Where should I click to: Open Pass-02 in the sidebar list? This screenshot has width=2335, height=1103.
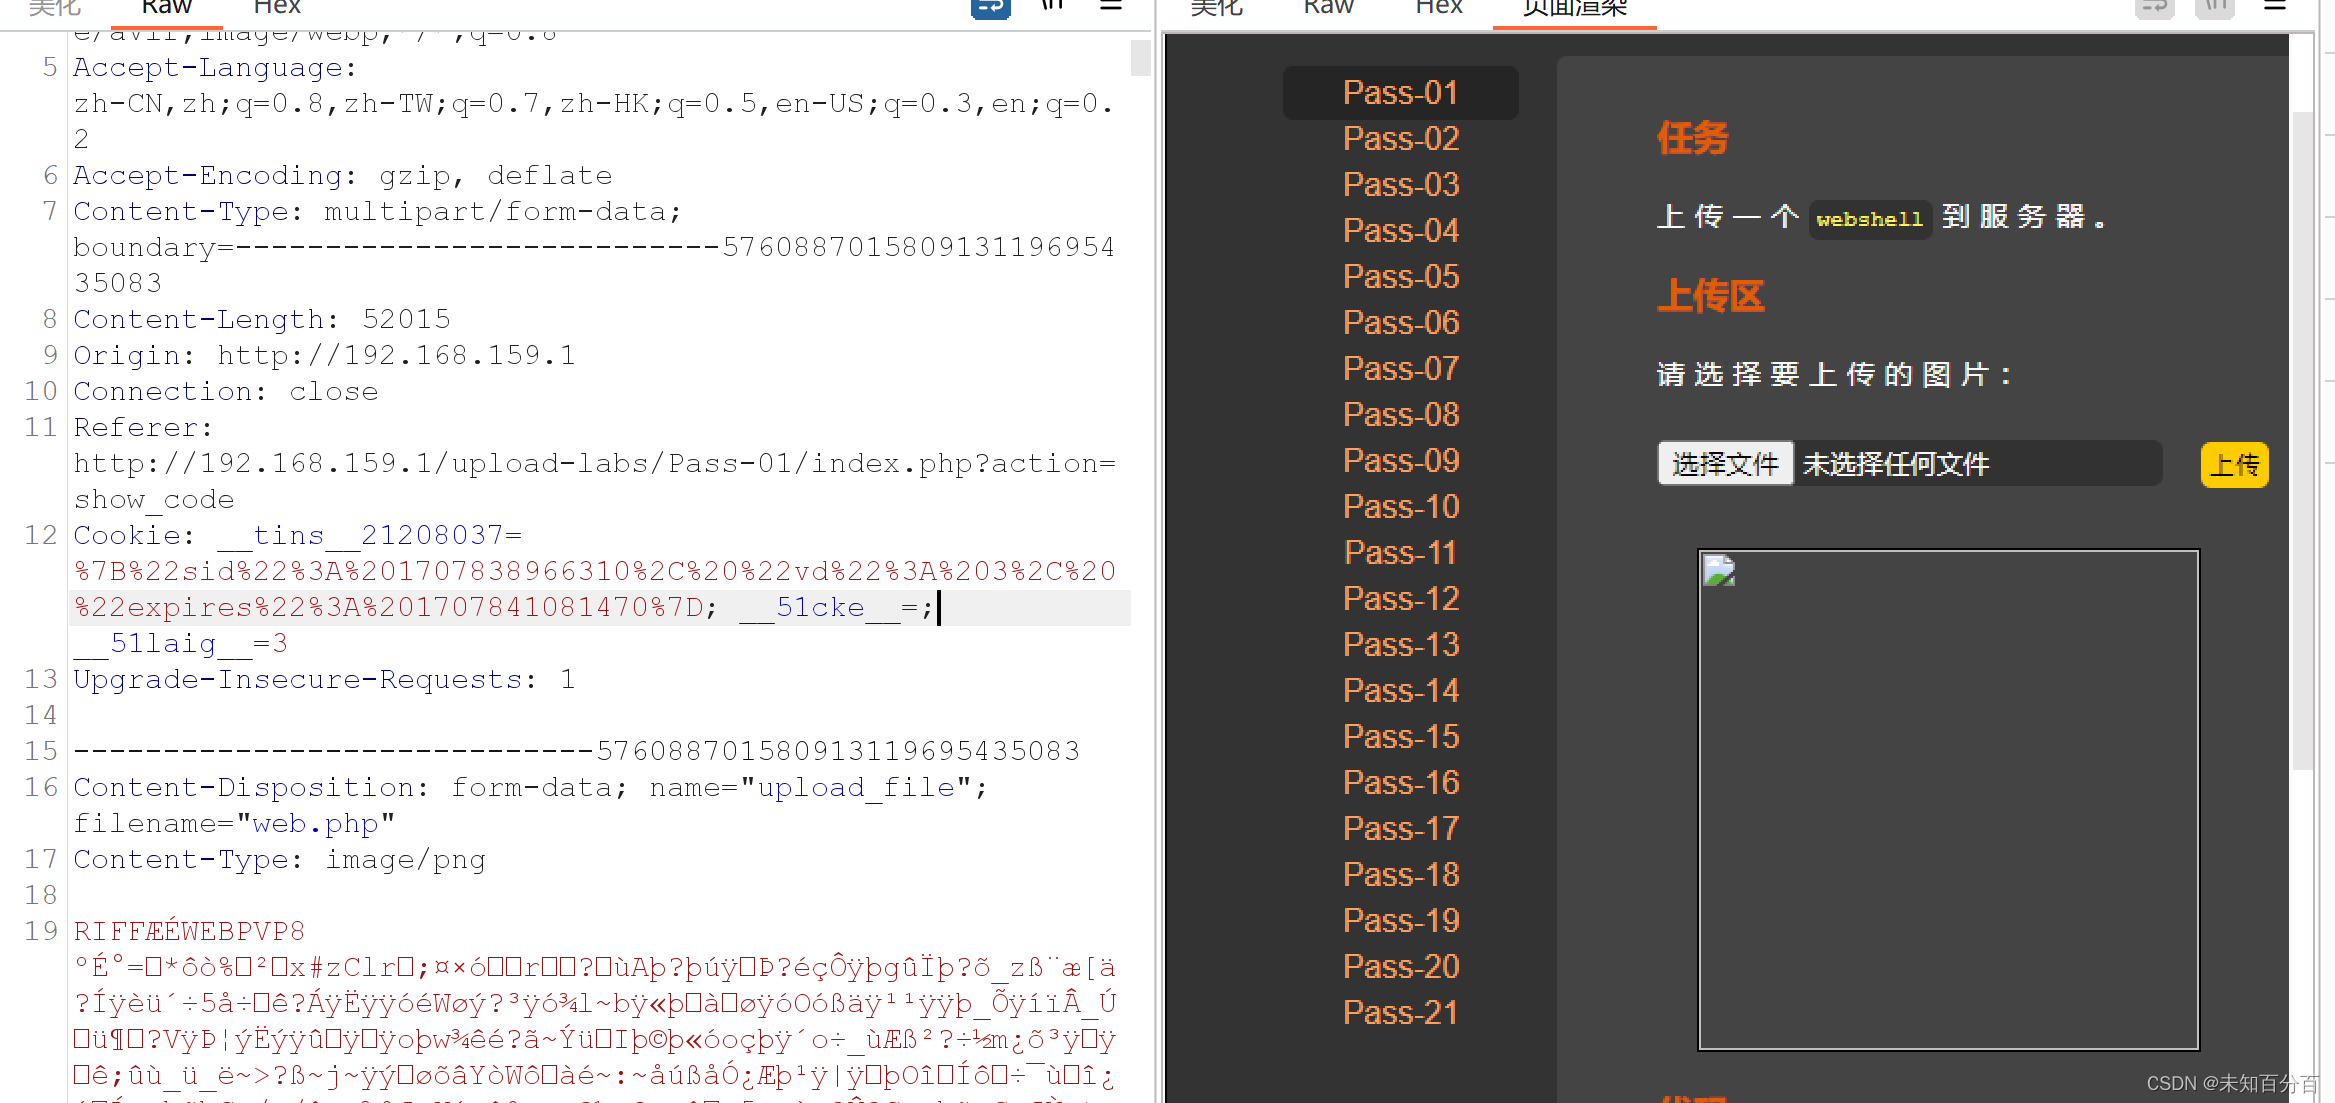click(1400, 139)
